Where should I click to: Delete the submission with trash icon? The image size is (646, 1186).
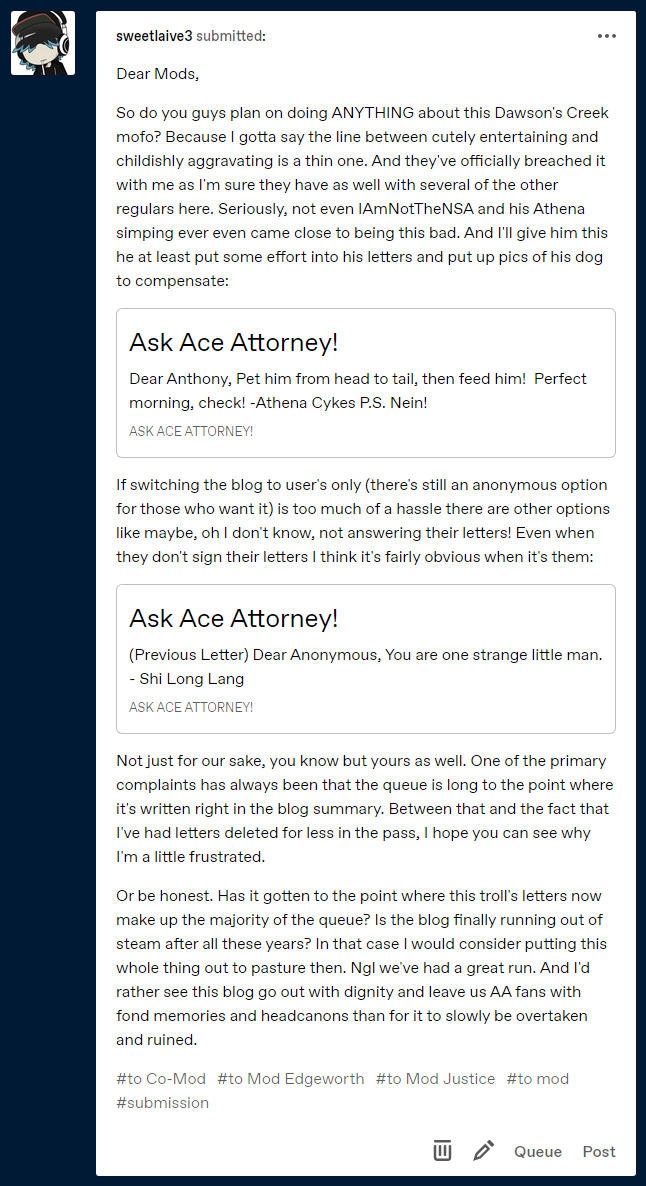442,1150
